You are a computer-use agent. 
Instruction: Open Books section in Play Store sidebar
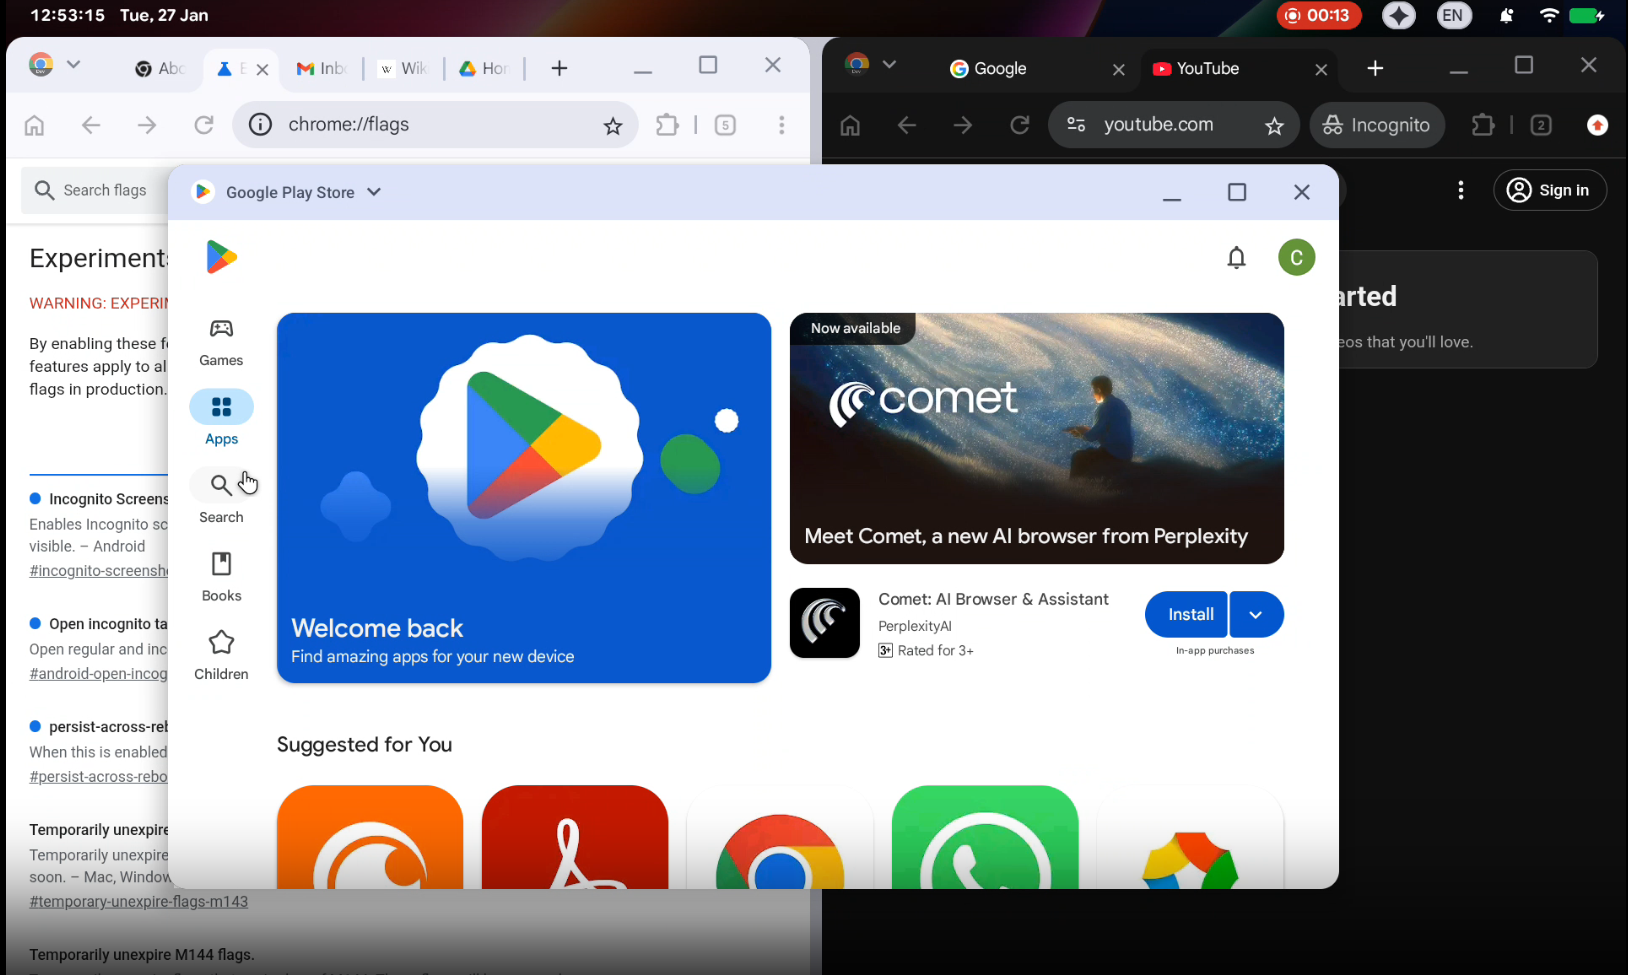tap(221, 576)
